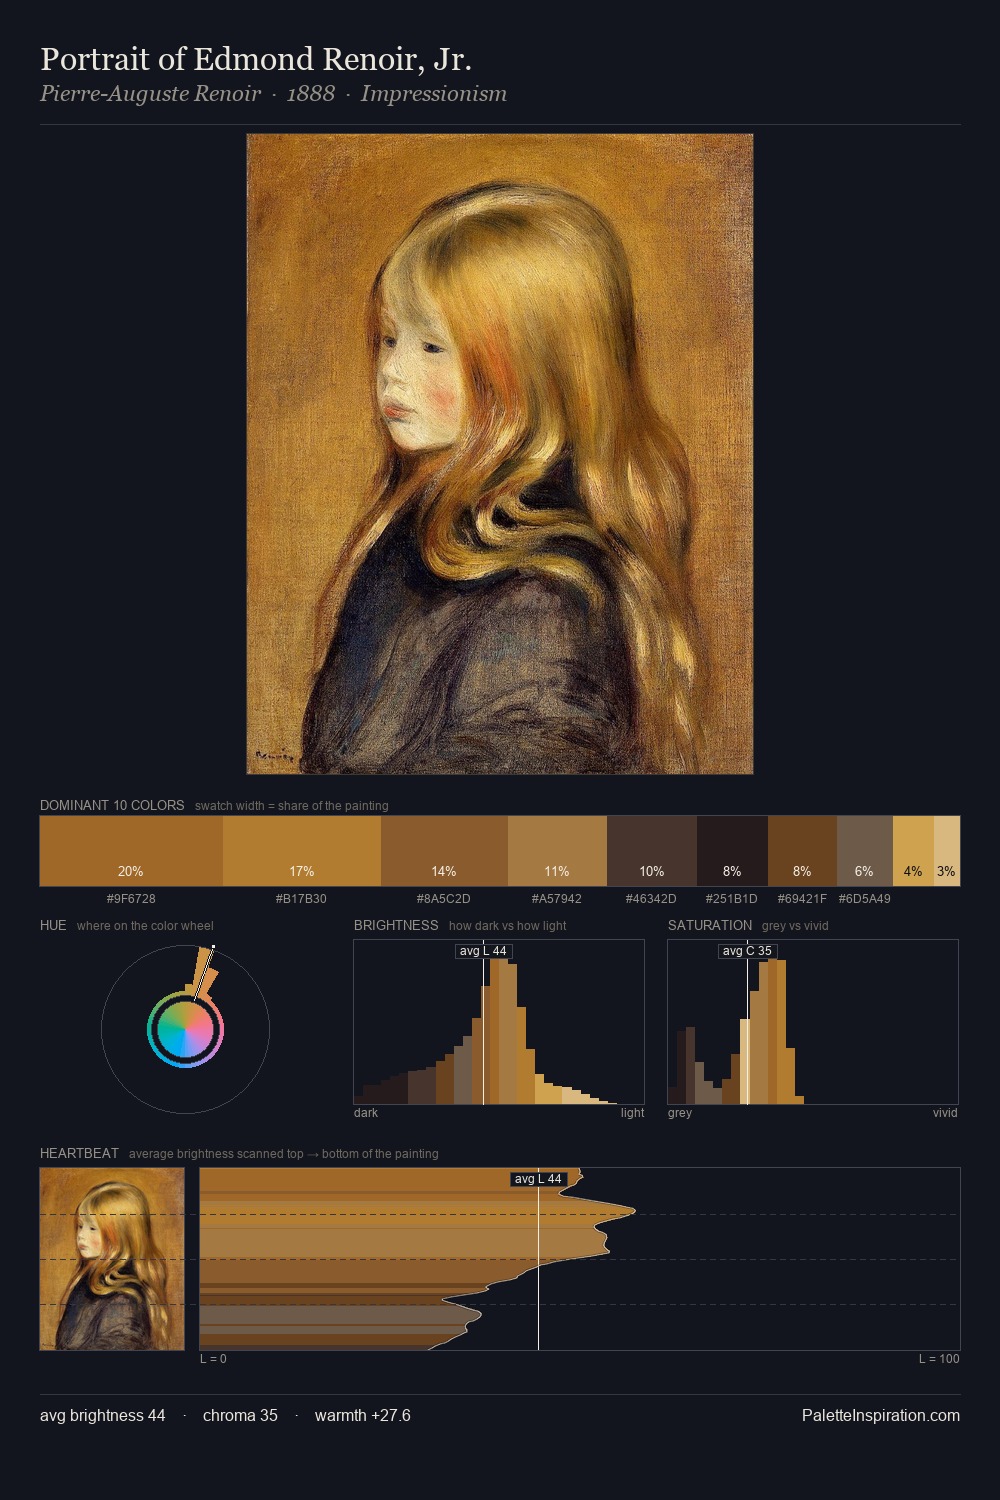1000x1500 pixels.
Task: Click the hex code #8A5C2D
Action: click(x=444, y=899)
